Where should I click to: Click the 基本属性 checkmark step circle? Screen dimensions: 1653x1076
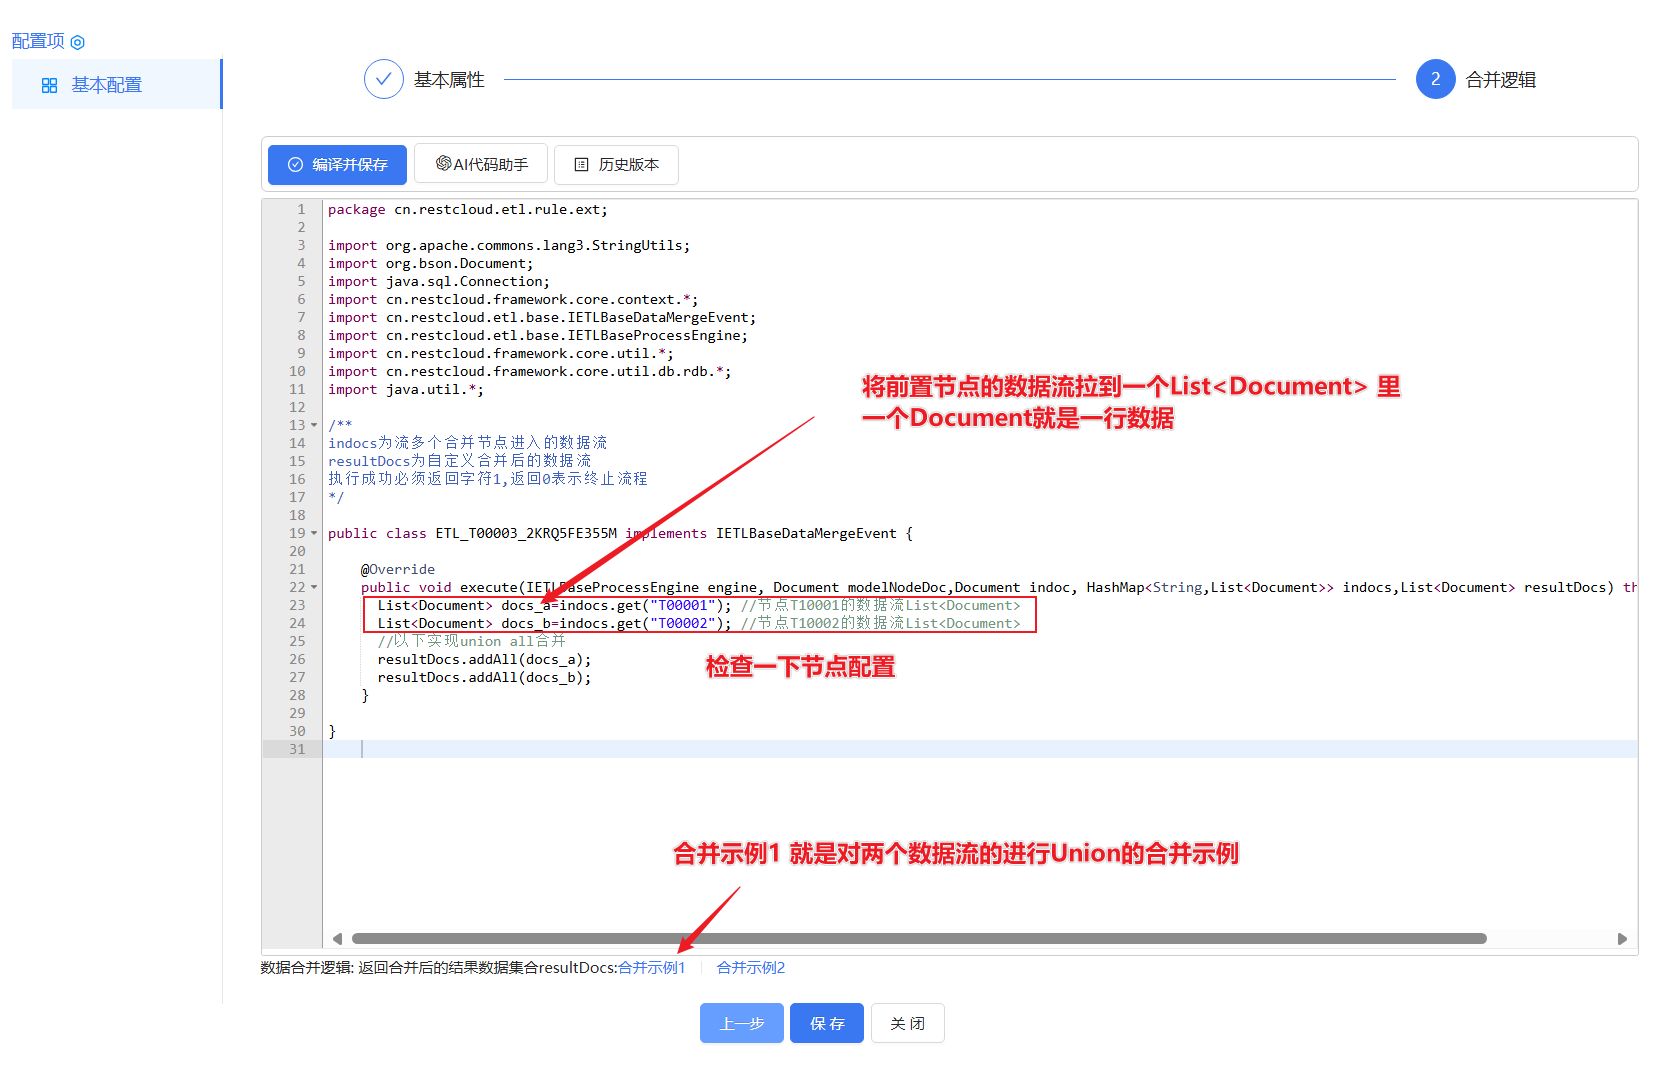(x=384, y=79)
